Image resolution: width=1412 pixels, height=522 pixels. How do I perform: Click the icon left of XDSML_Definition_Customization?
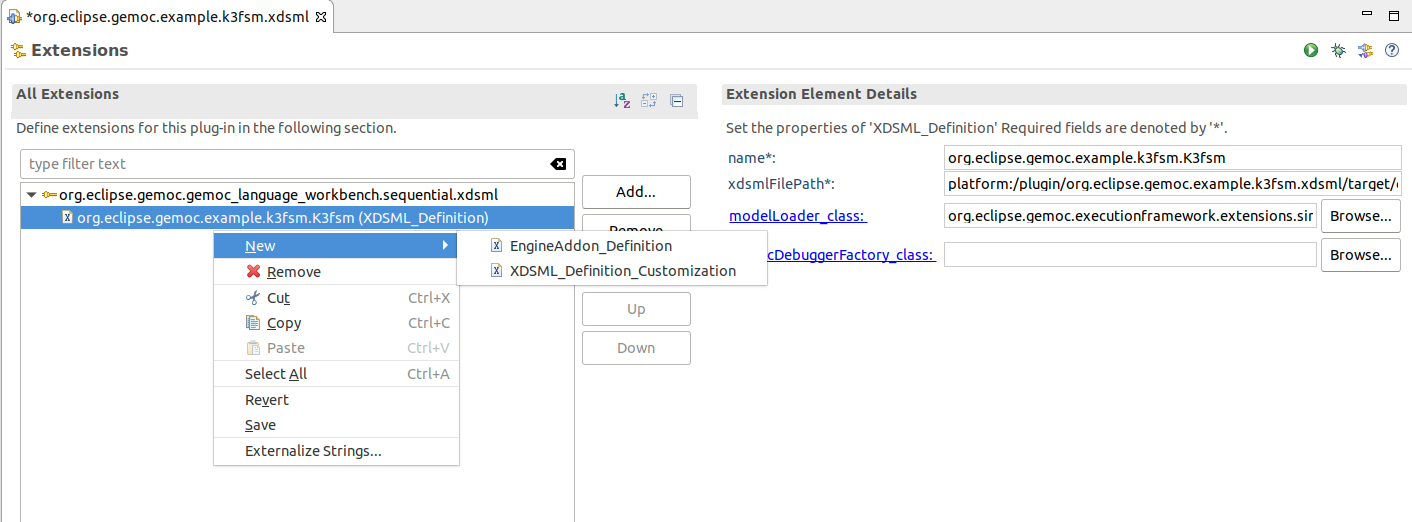496,271
